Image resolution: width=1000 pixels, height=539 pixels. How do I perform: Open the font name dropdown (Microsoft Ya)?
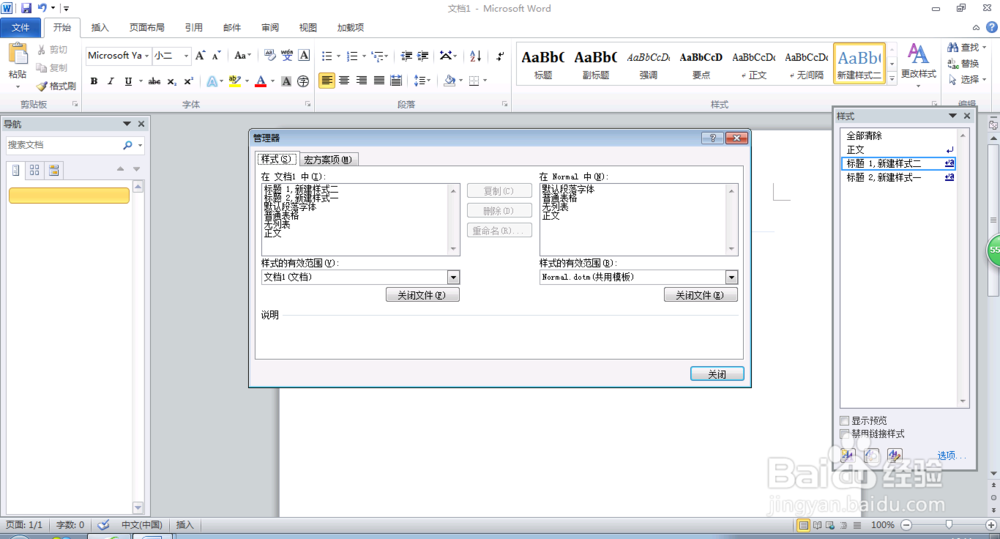(147, 55)
